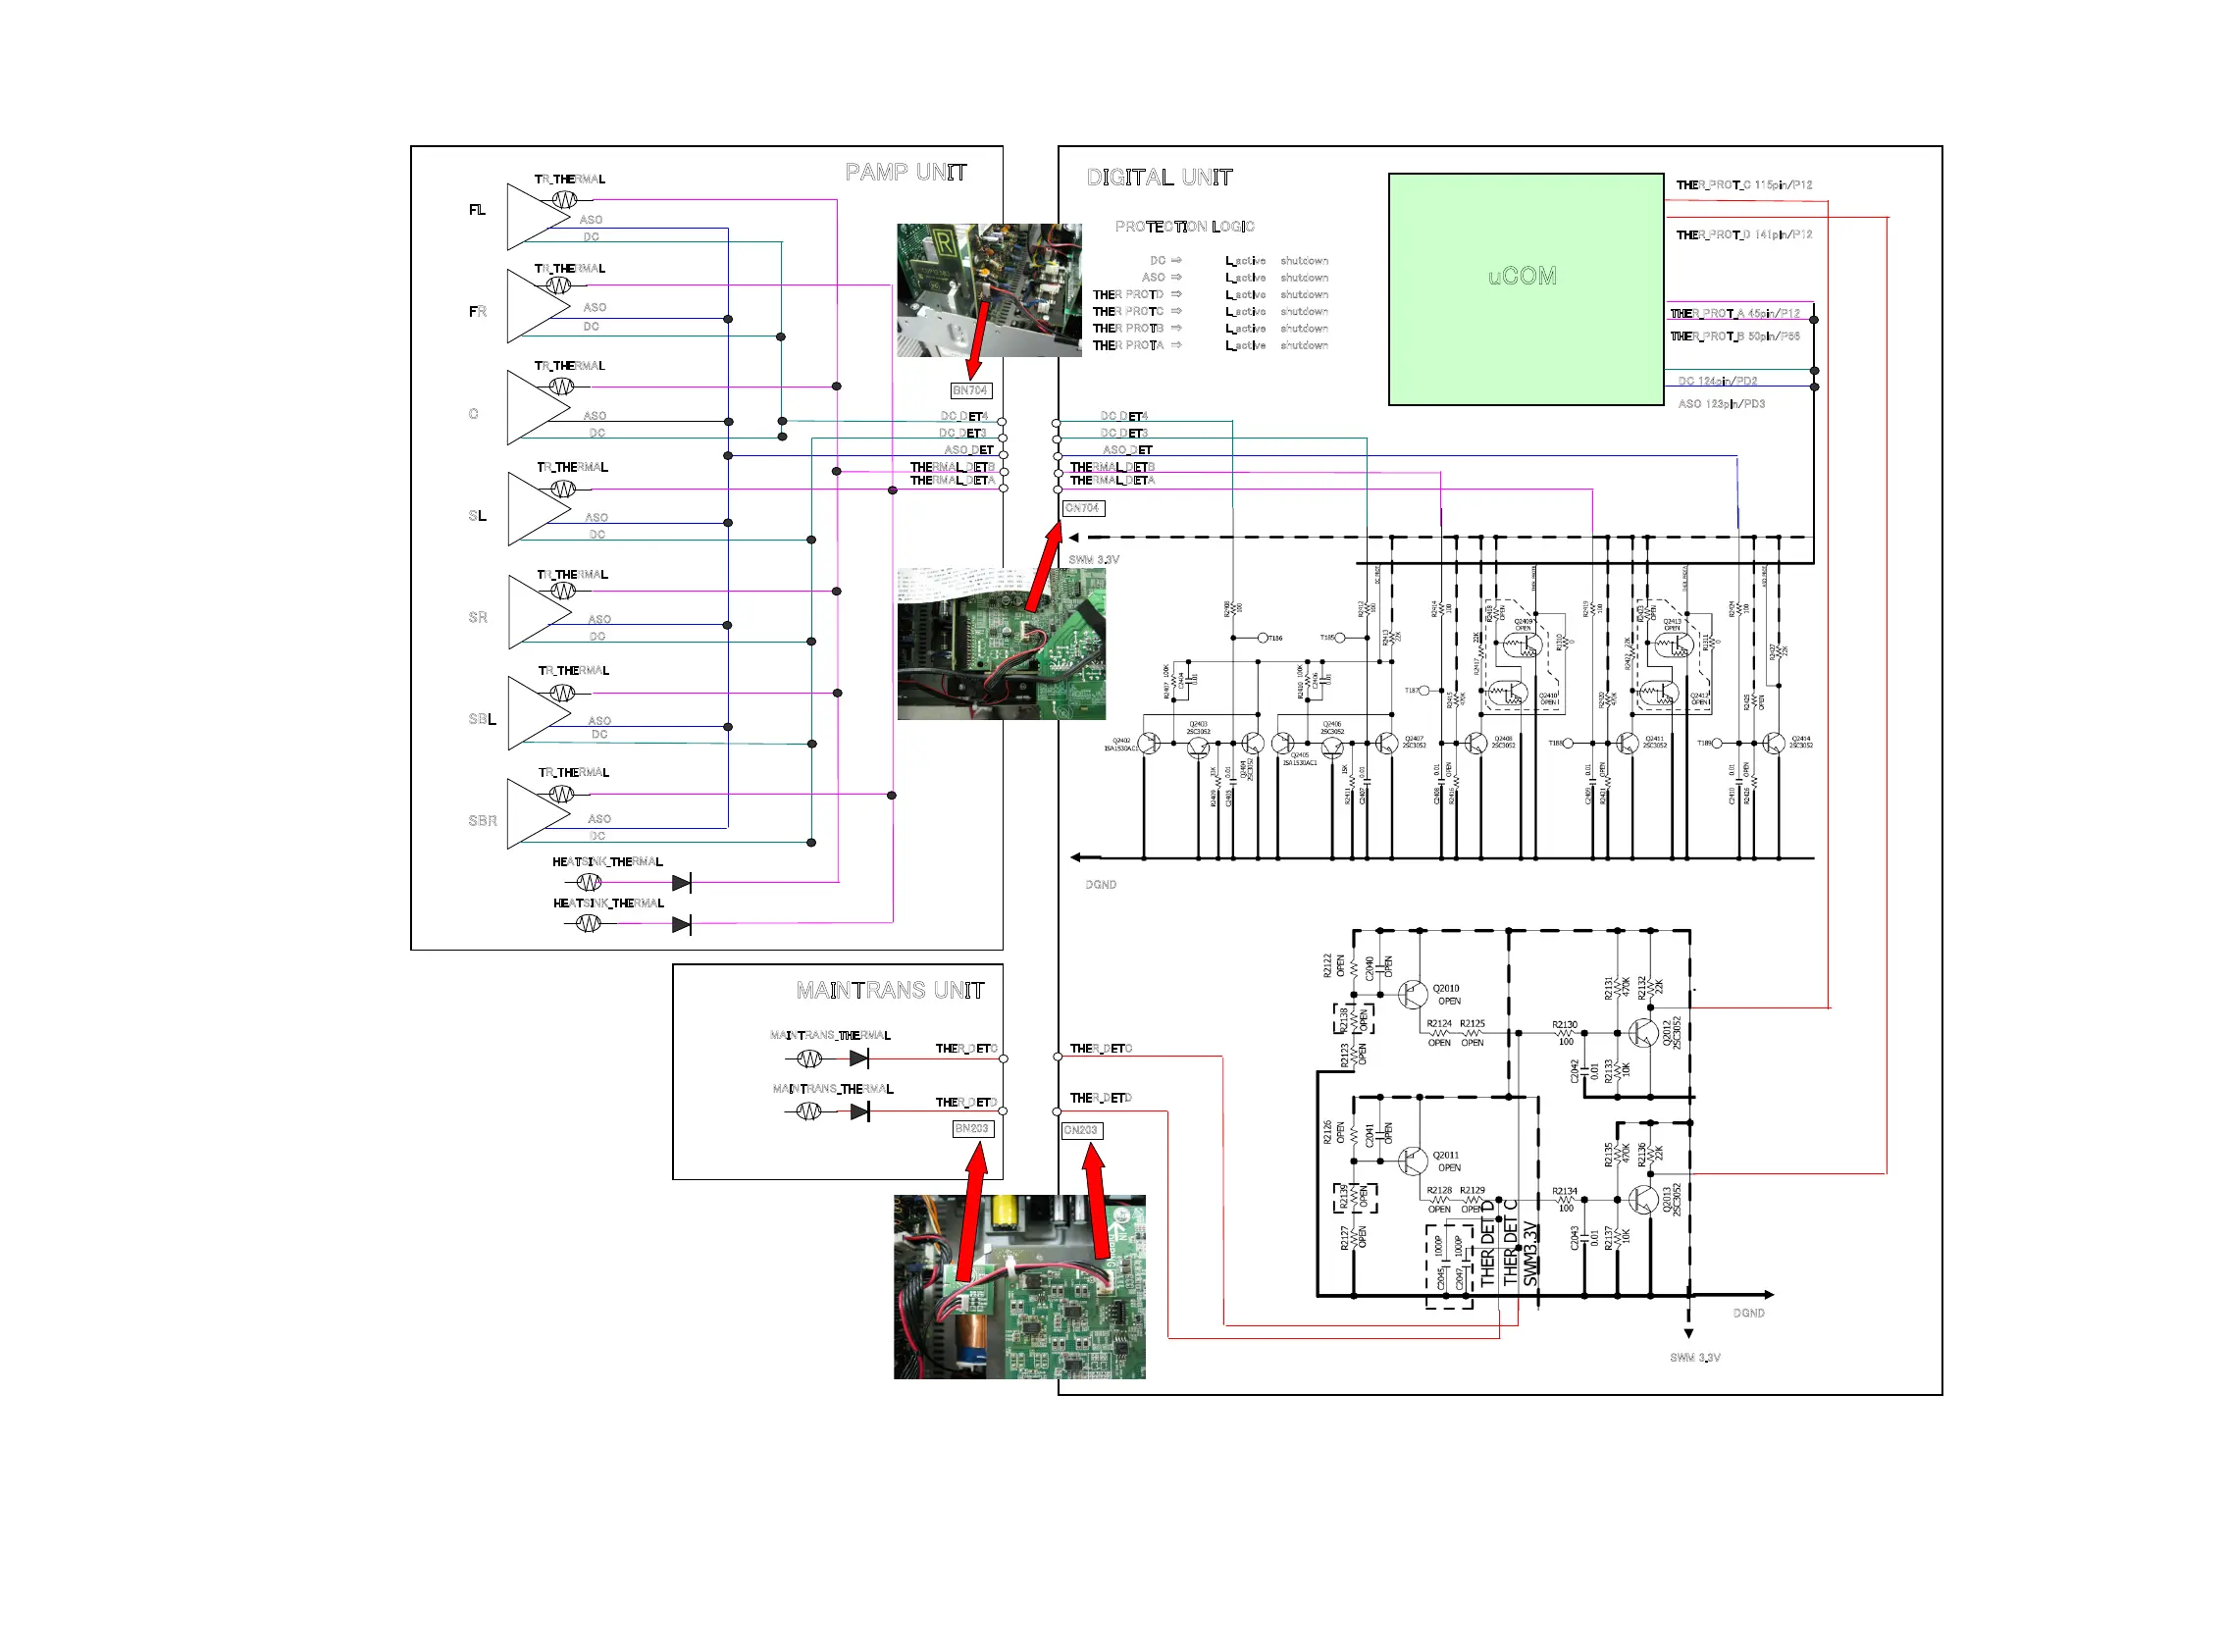The width and height of the screenshot is (2225, 1652).
Task: Click the BN203 connector label box
Action: coord(972,1129)
